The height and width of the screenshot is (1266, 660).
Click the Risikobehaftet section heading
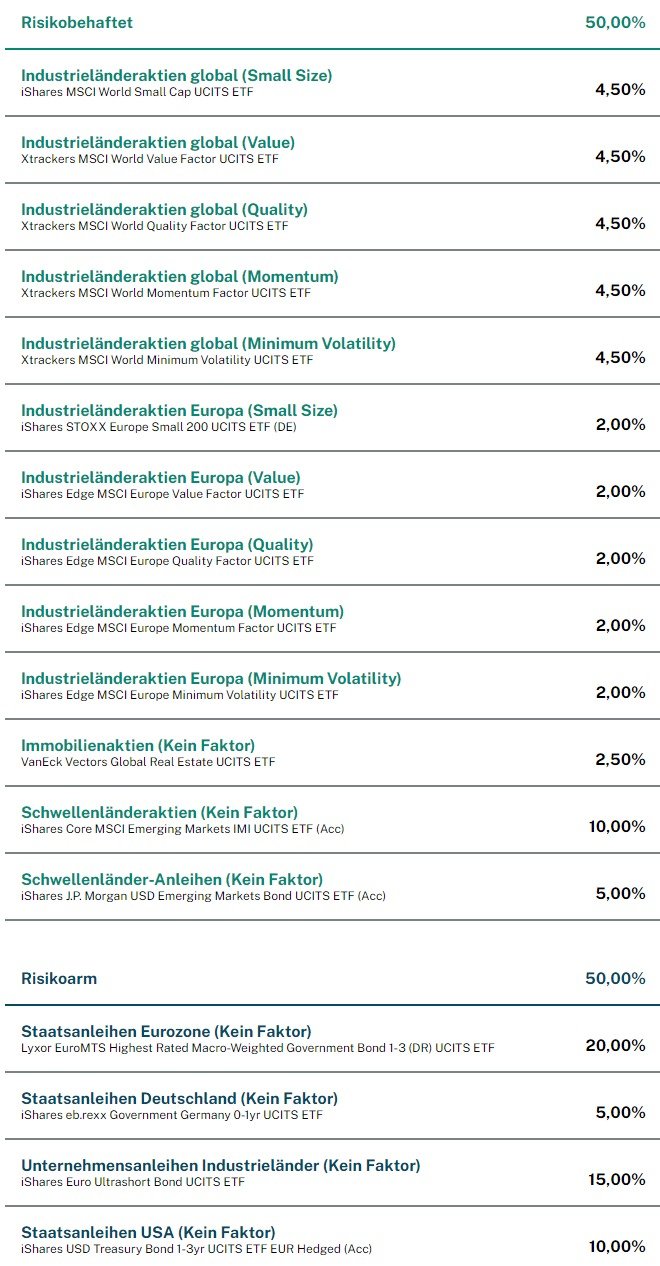[77, 22]
